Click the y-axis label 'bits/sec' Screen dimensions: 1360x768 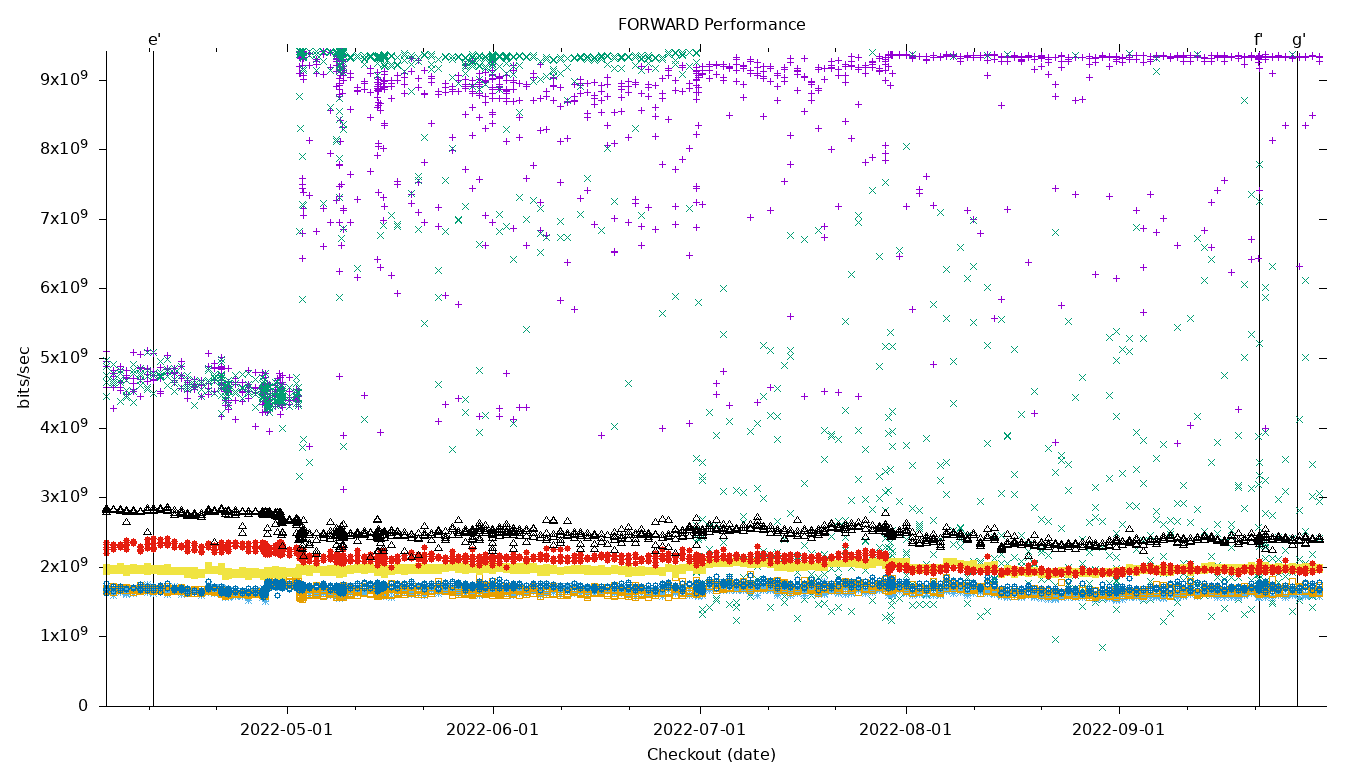point(25,377)
